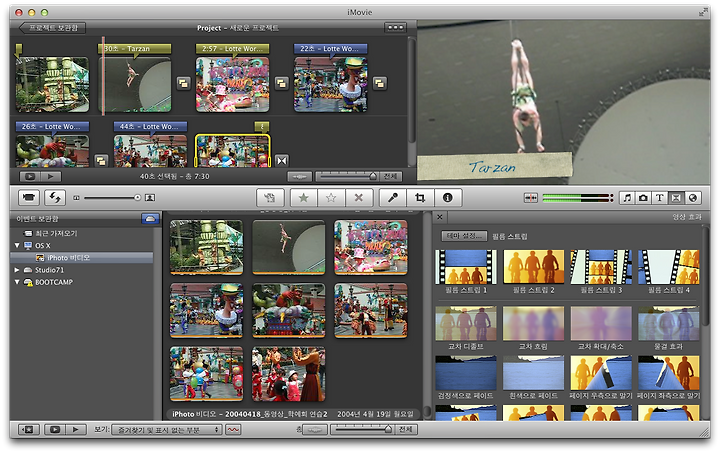The image size is (720, 453).
Task: Select the 2:57 Lotte World project clip
Action: [x=232, y=84]
